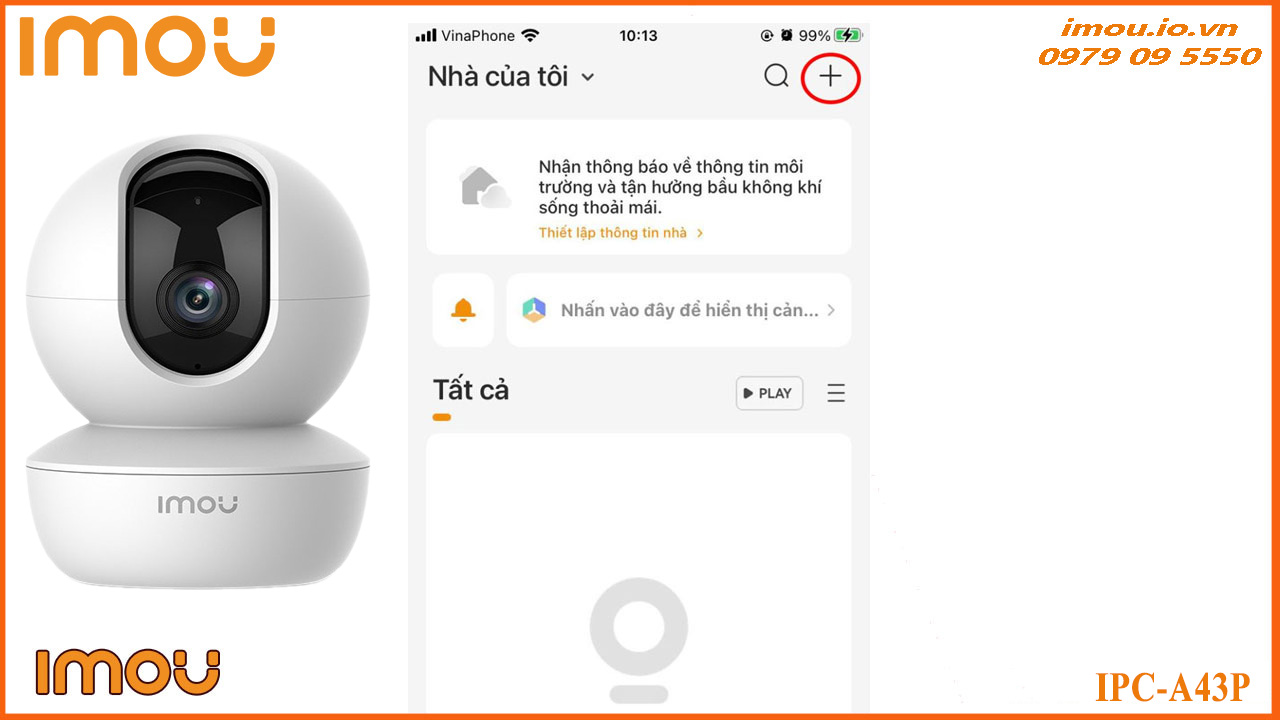The height and width of the screenshot is (720, 1280).
Task: Click the Imou camera product image
Action: click(197, 361)
